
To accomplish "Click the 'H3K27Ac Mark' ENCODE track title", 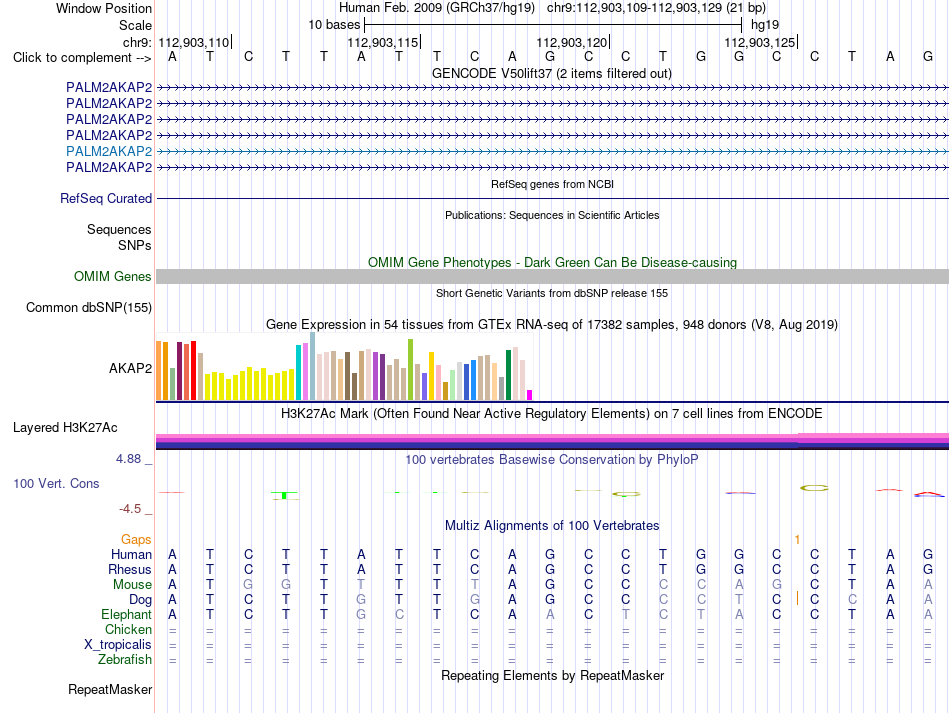I will (552, 414).
